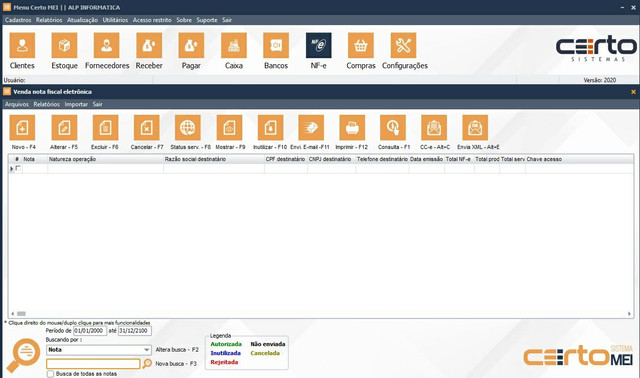Click the Envia XML - Alt+E icon
Viewport: 640px width, 378px height.
[475, 128]
